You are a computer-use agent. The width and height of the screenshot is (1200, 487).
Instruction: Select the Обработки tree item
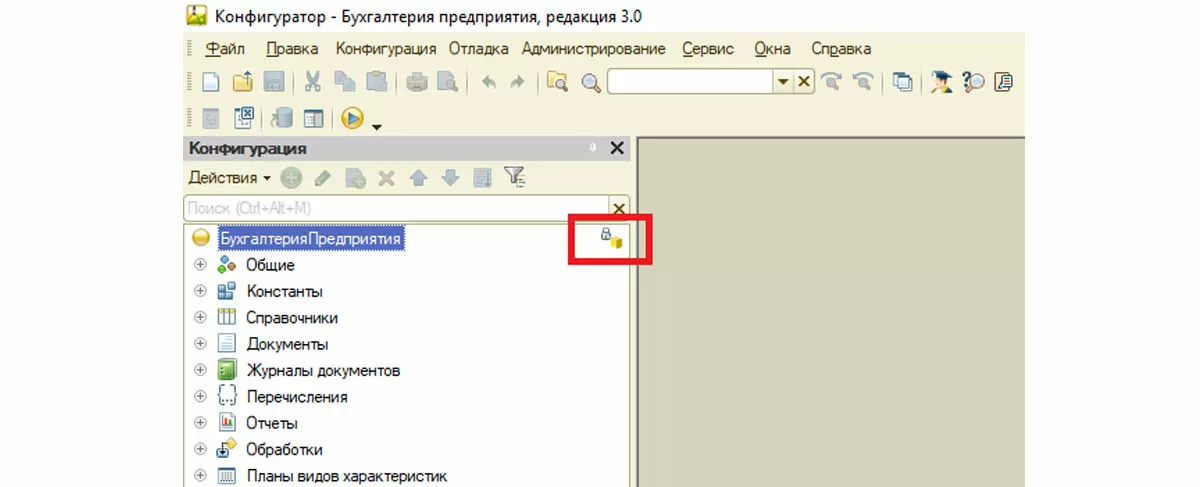point(284,449)
